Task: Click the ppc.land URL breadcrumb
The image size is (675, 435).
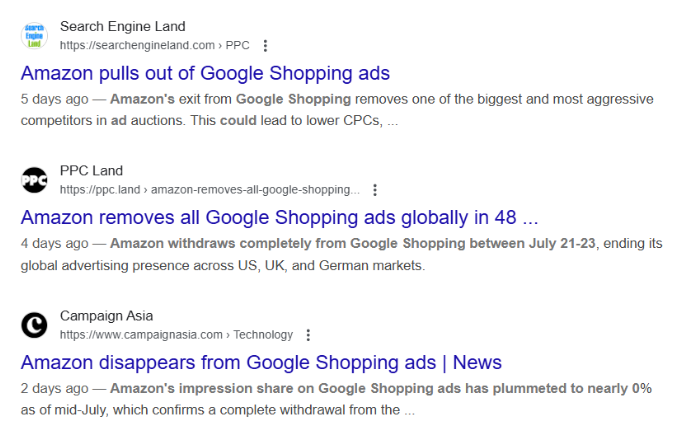Action: [x=209, y=190]
